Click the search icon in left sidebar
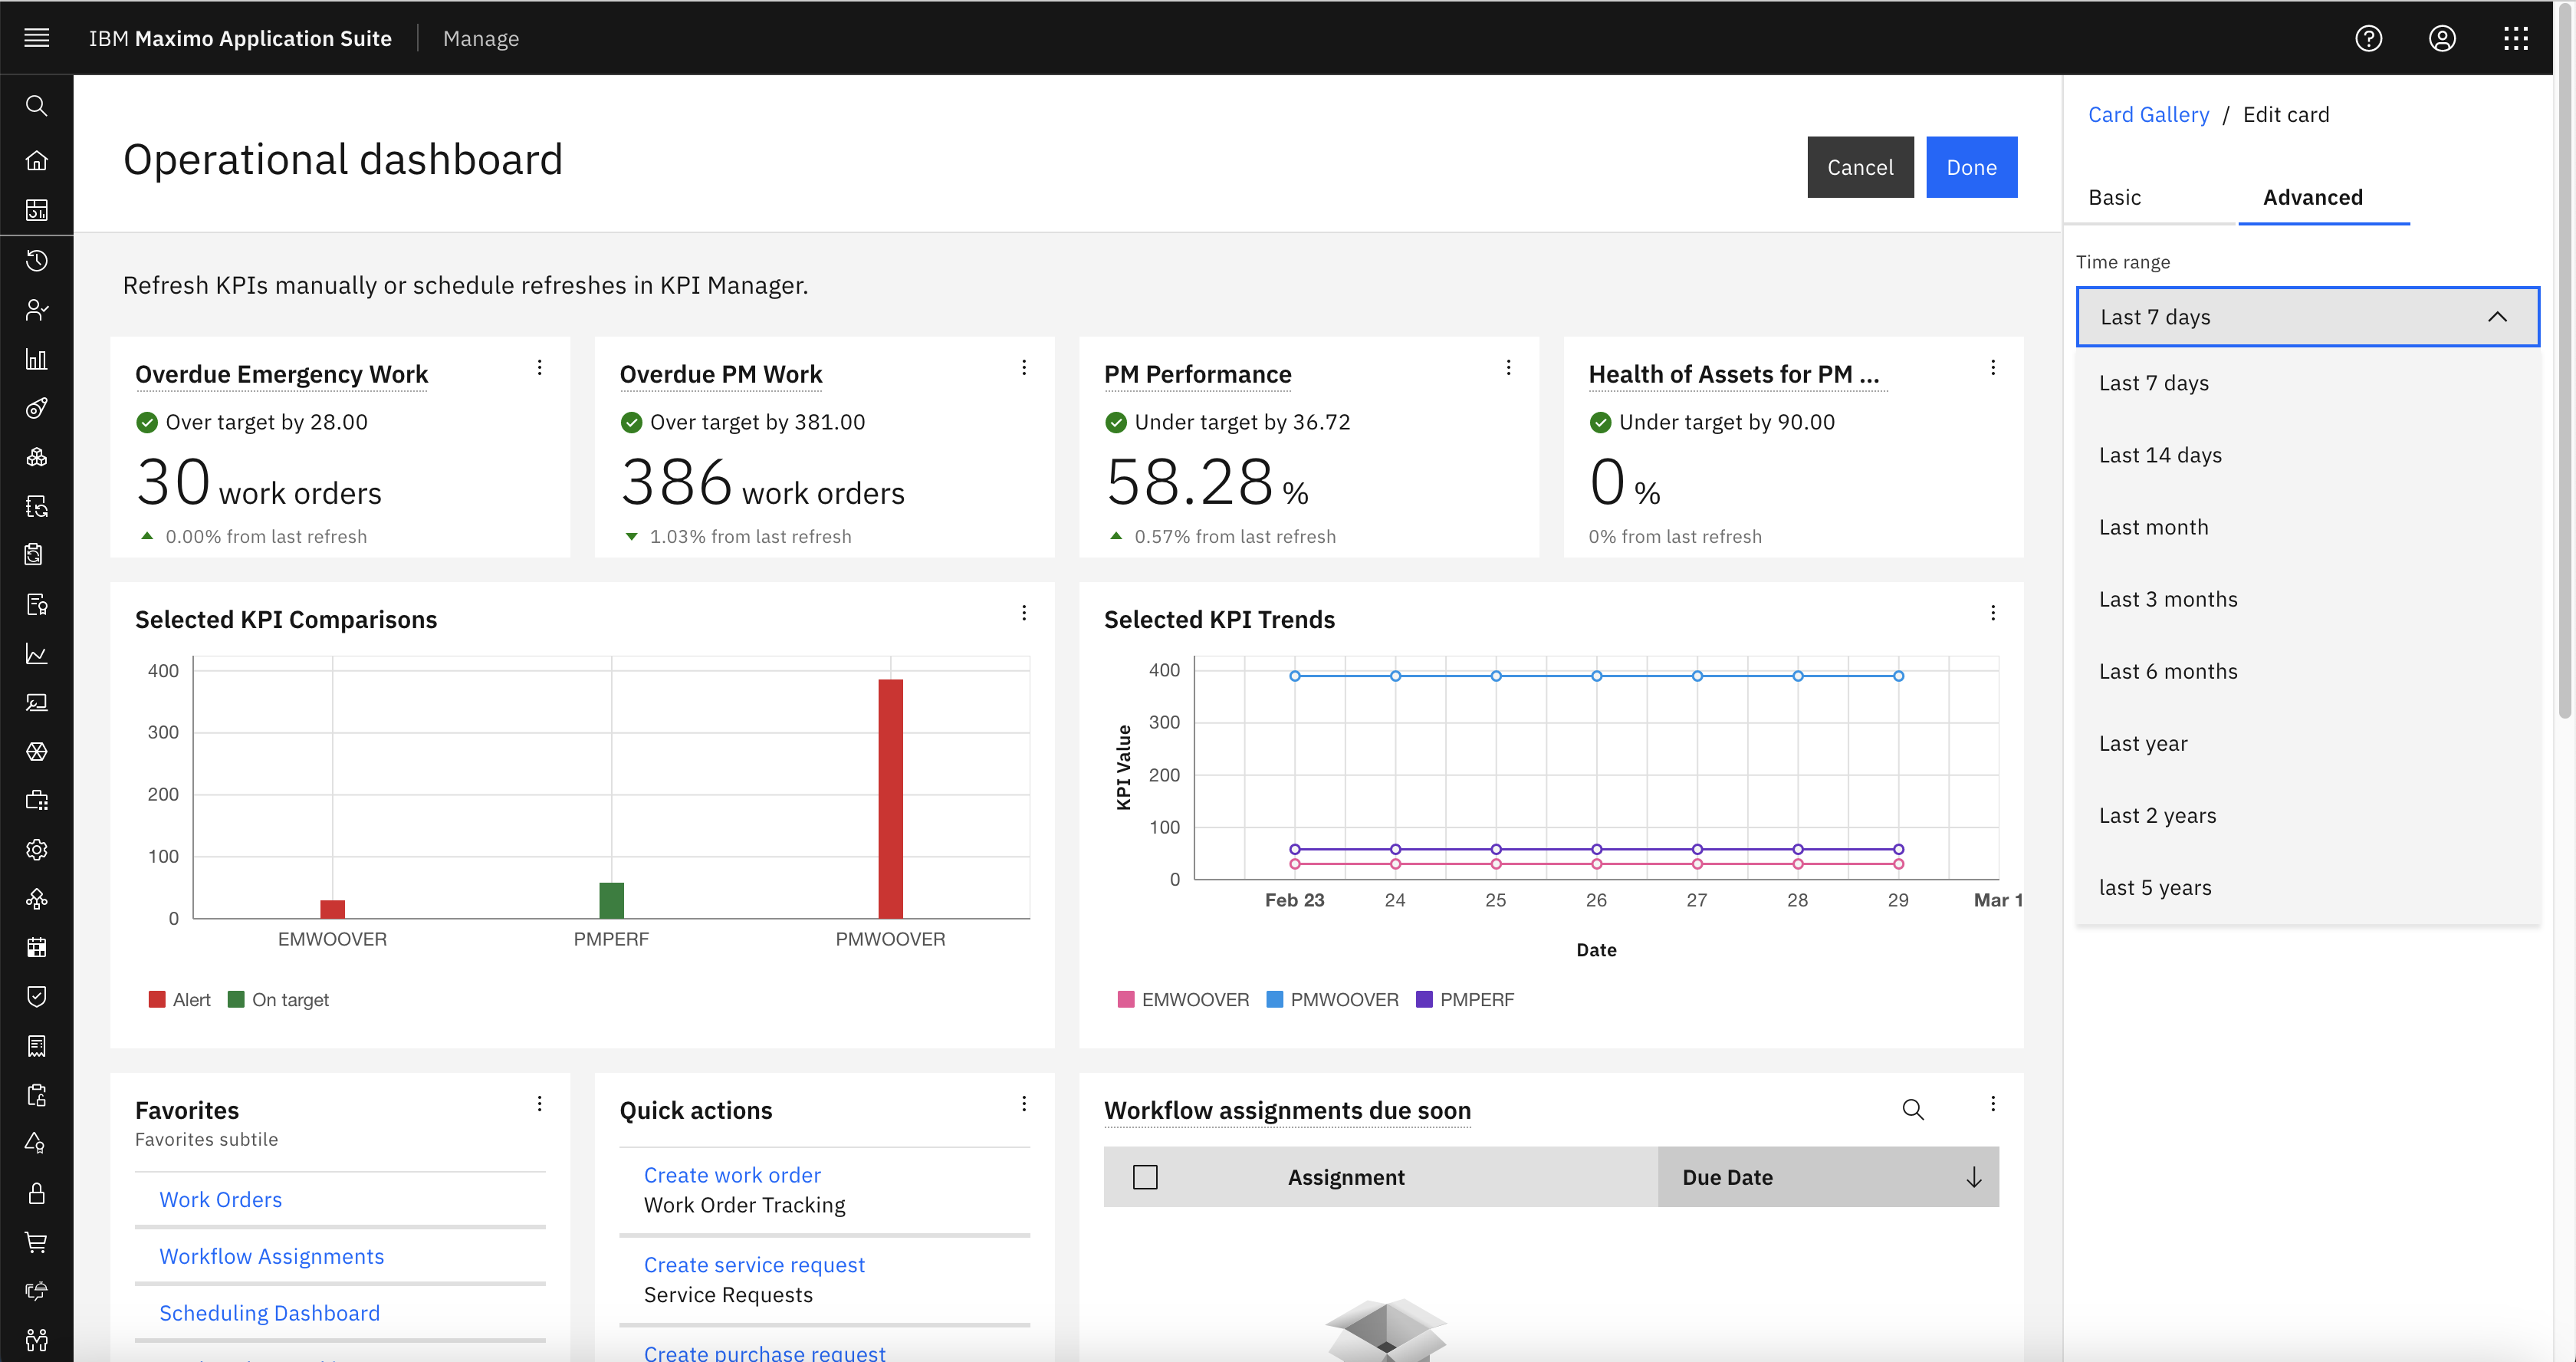 [37, 106]
